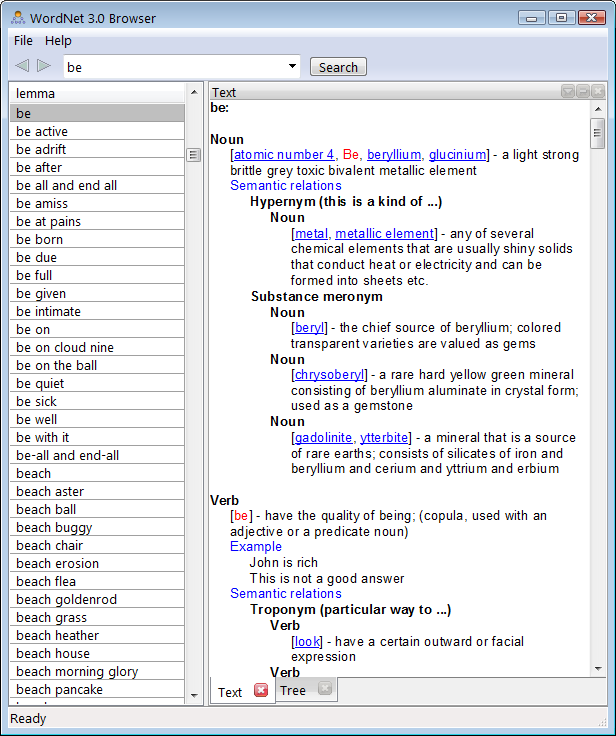Open the File menu
616x736 pixels.
23,41
